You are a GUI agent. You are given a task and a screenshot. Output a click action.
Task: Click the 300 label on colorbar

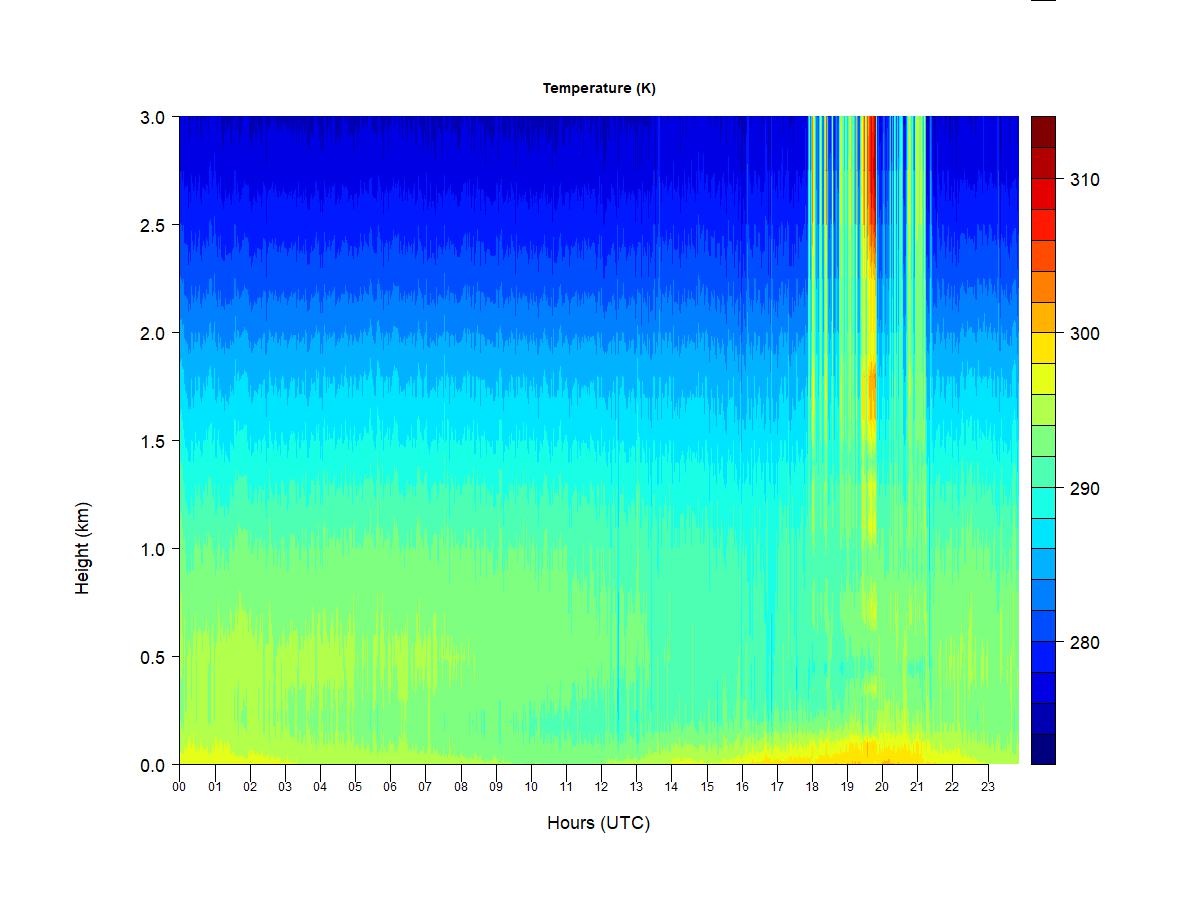pyautogui.click(x=1084, y=334)
